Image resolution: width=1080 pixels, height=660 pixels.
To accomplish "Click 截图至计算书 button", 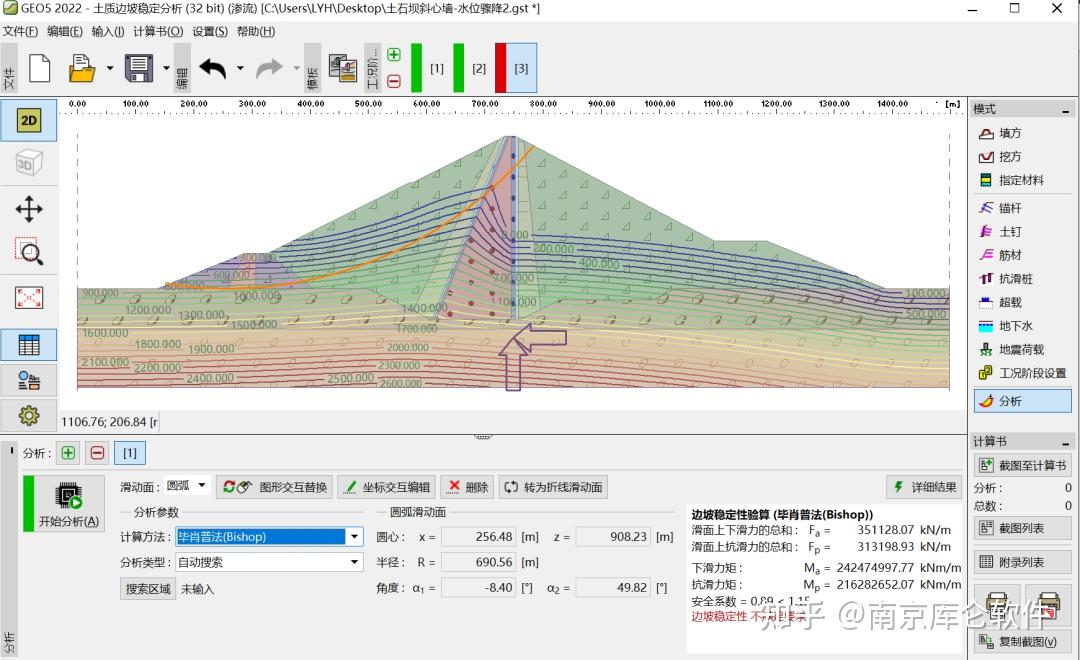I will 1023,466.
